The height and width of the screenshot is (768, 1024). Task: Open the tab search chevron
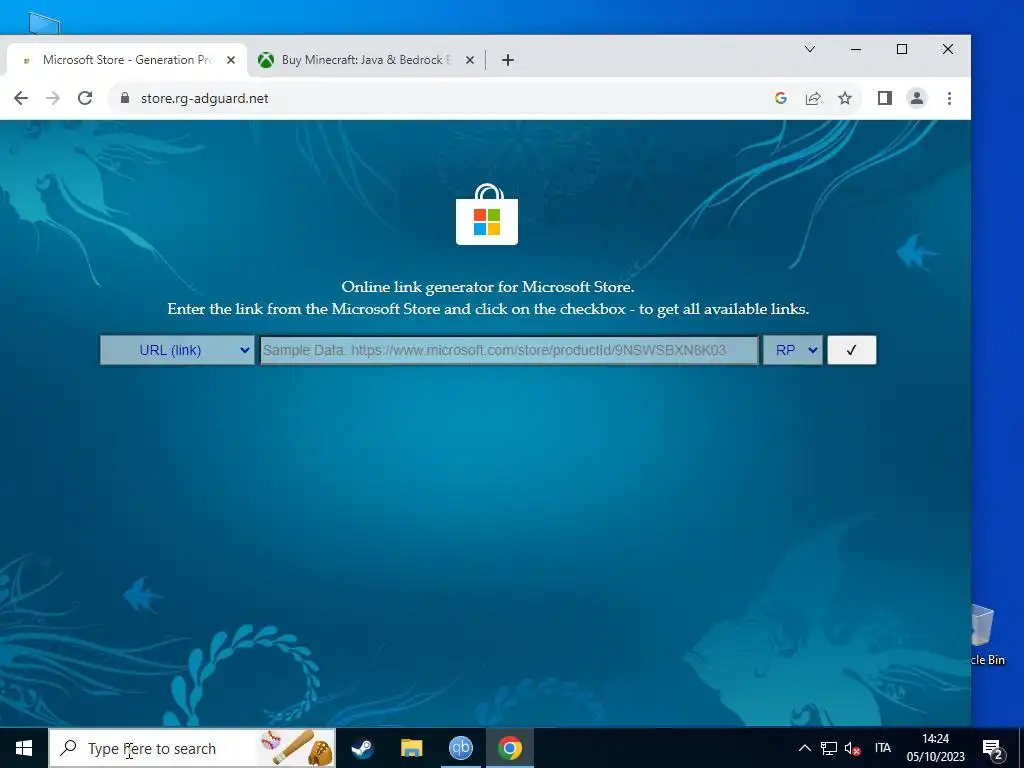810,49
